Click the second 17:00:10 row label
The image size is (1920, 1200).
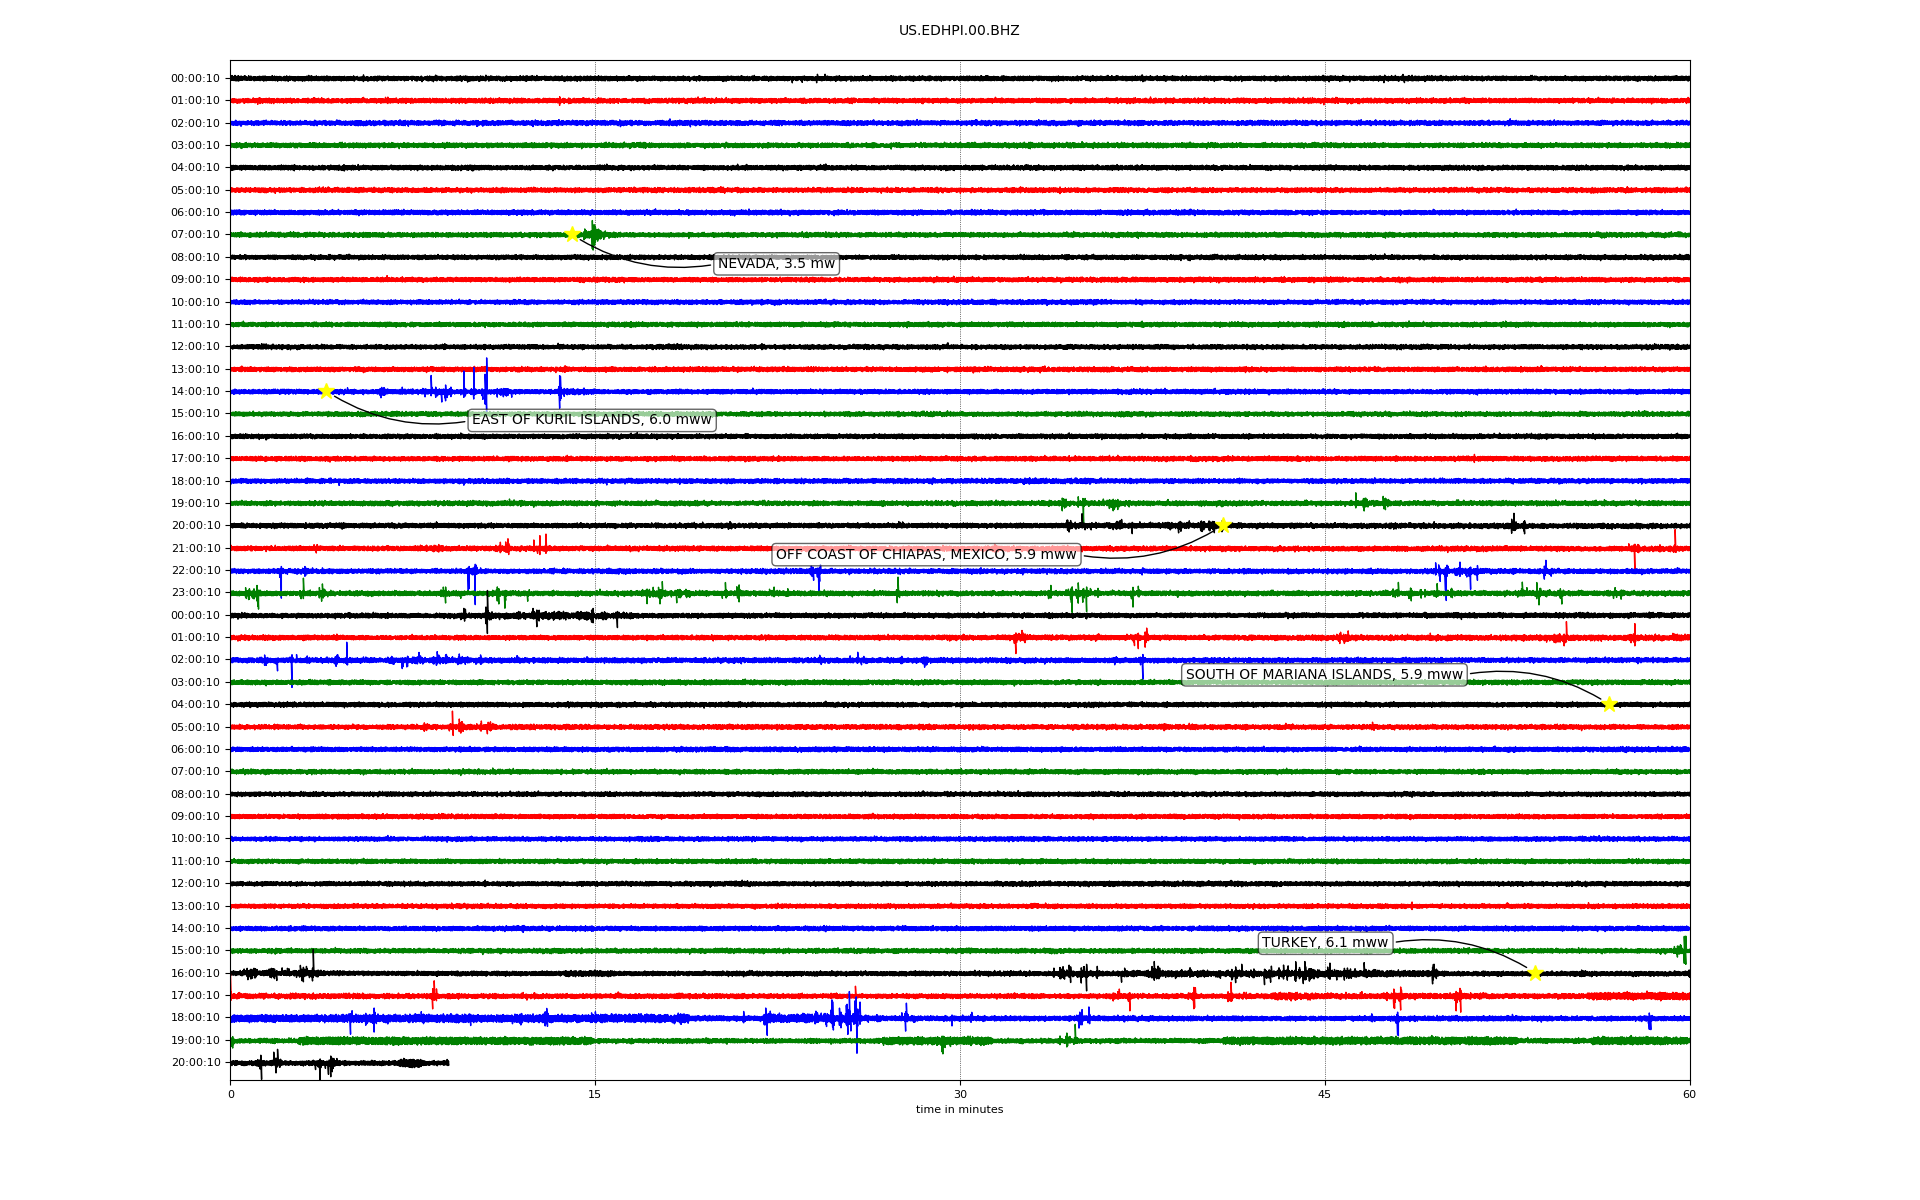[195, 996]
